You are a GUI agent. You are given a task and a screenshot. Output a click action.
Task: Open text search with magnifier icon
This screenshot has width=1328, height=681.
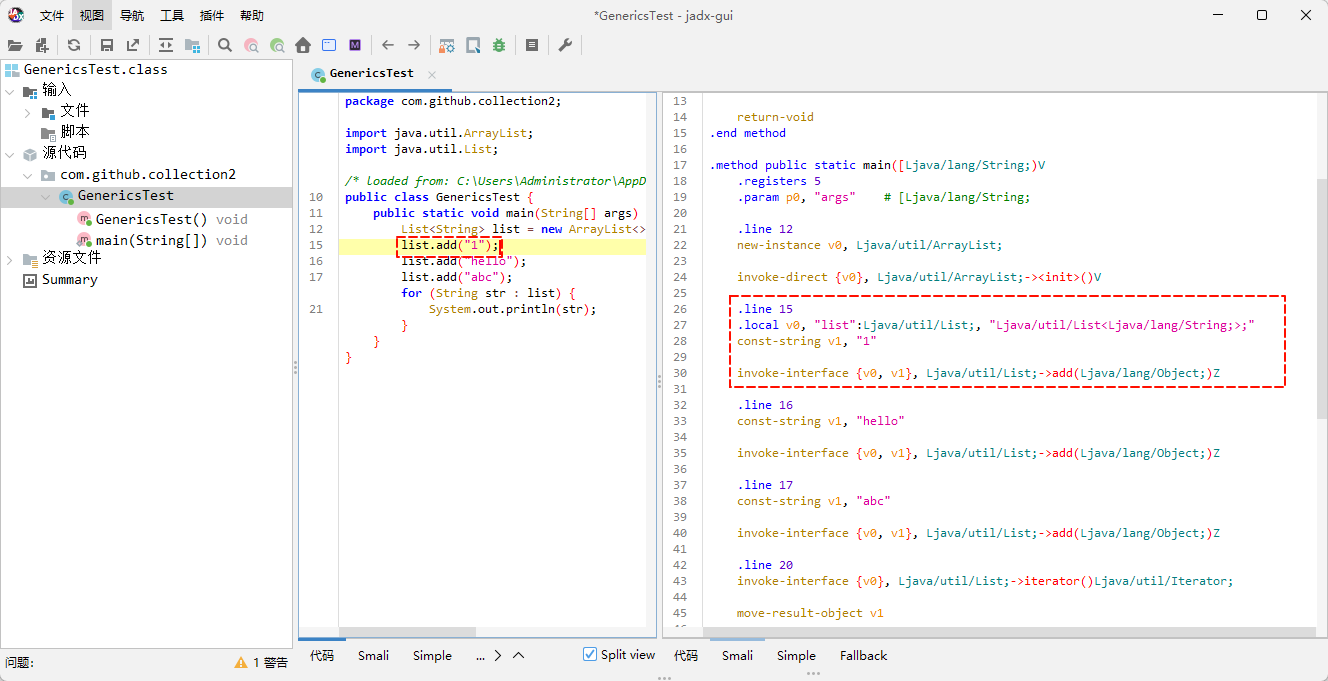click(225, 45)
